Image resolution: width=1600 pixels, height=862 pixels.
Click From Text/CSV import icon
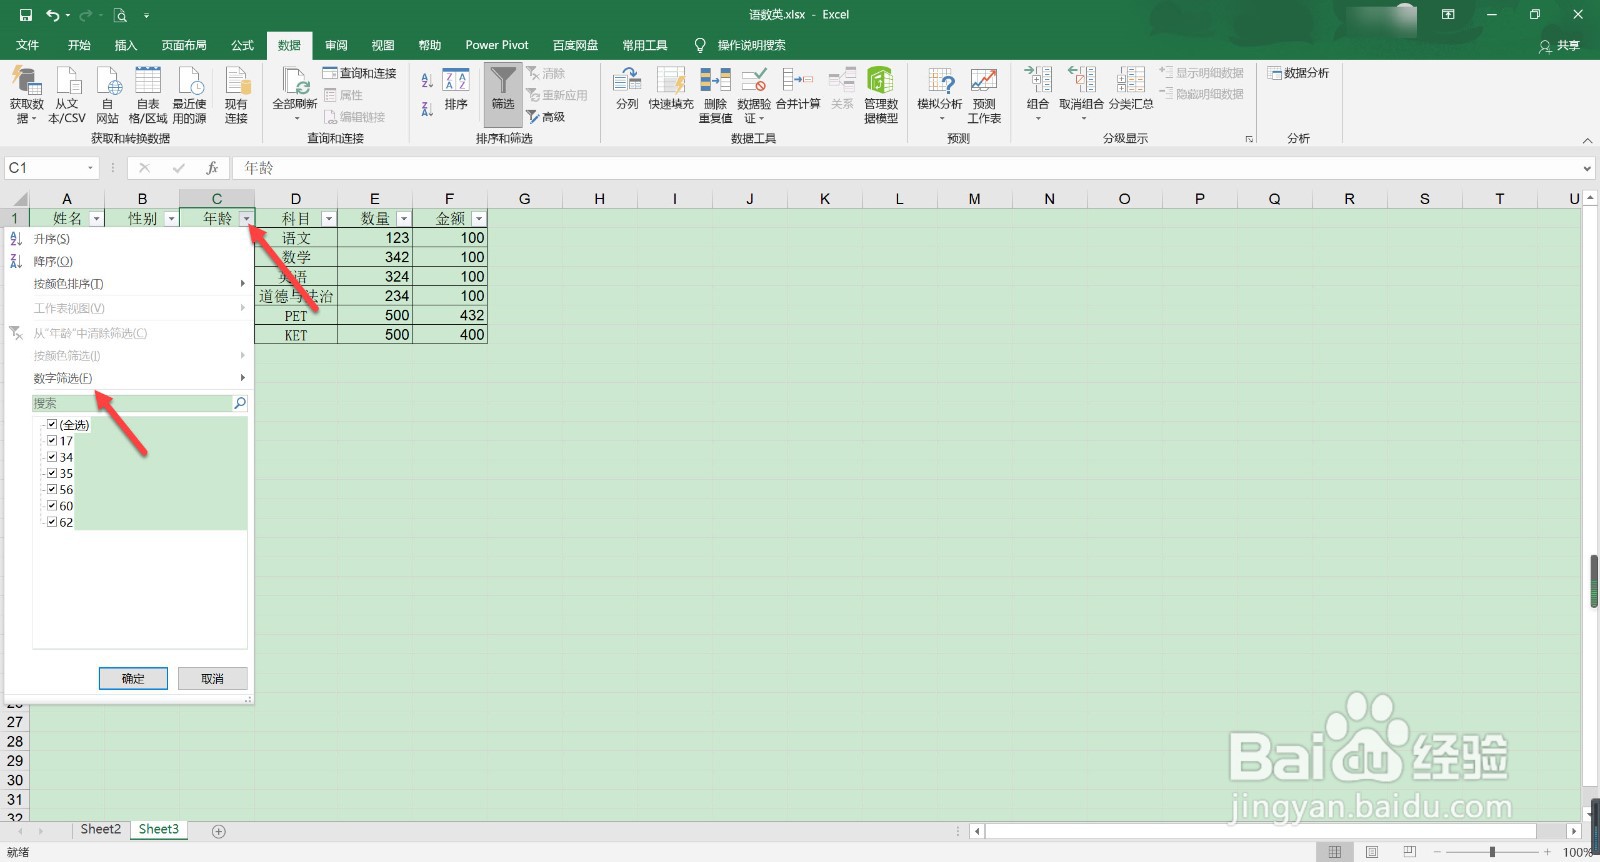click(67, 81)
